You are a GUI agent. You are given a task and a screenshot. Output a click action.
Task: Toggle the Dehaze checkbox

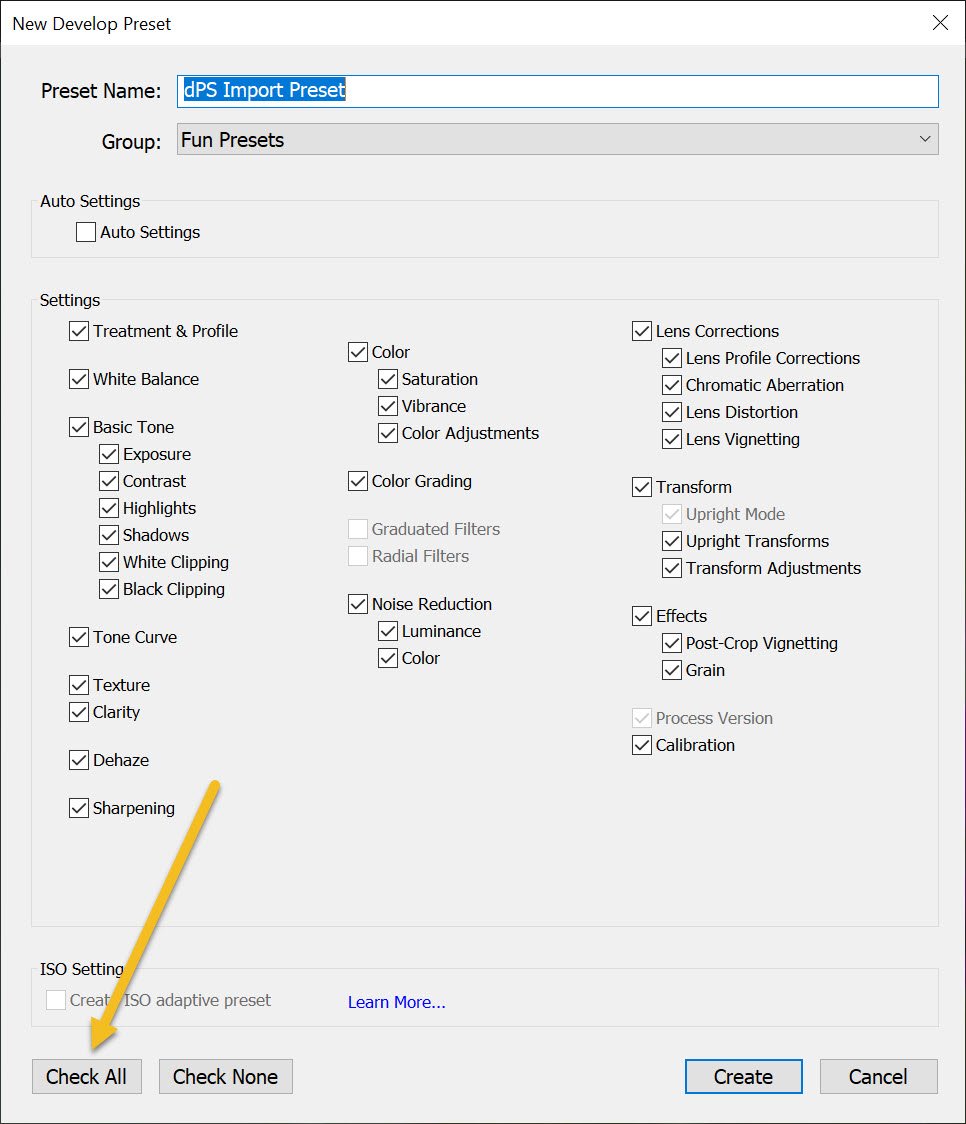point(80,760)
